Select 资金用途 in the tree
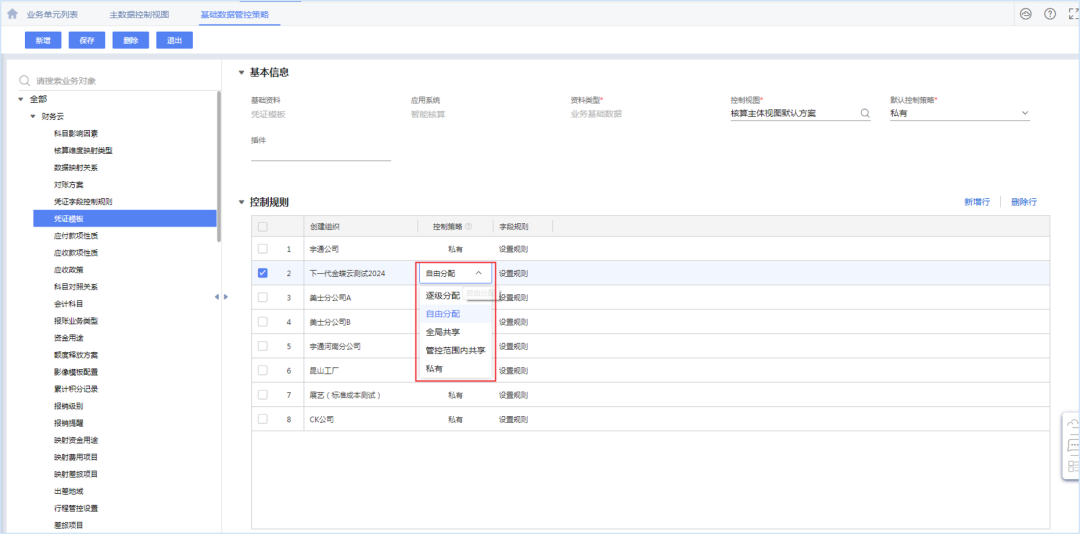Image resolution: width=1080 pixels, height=534 pixels. (x=68, y=338)
